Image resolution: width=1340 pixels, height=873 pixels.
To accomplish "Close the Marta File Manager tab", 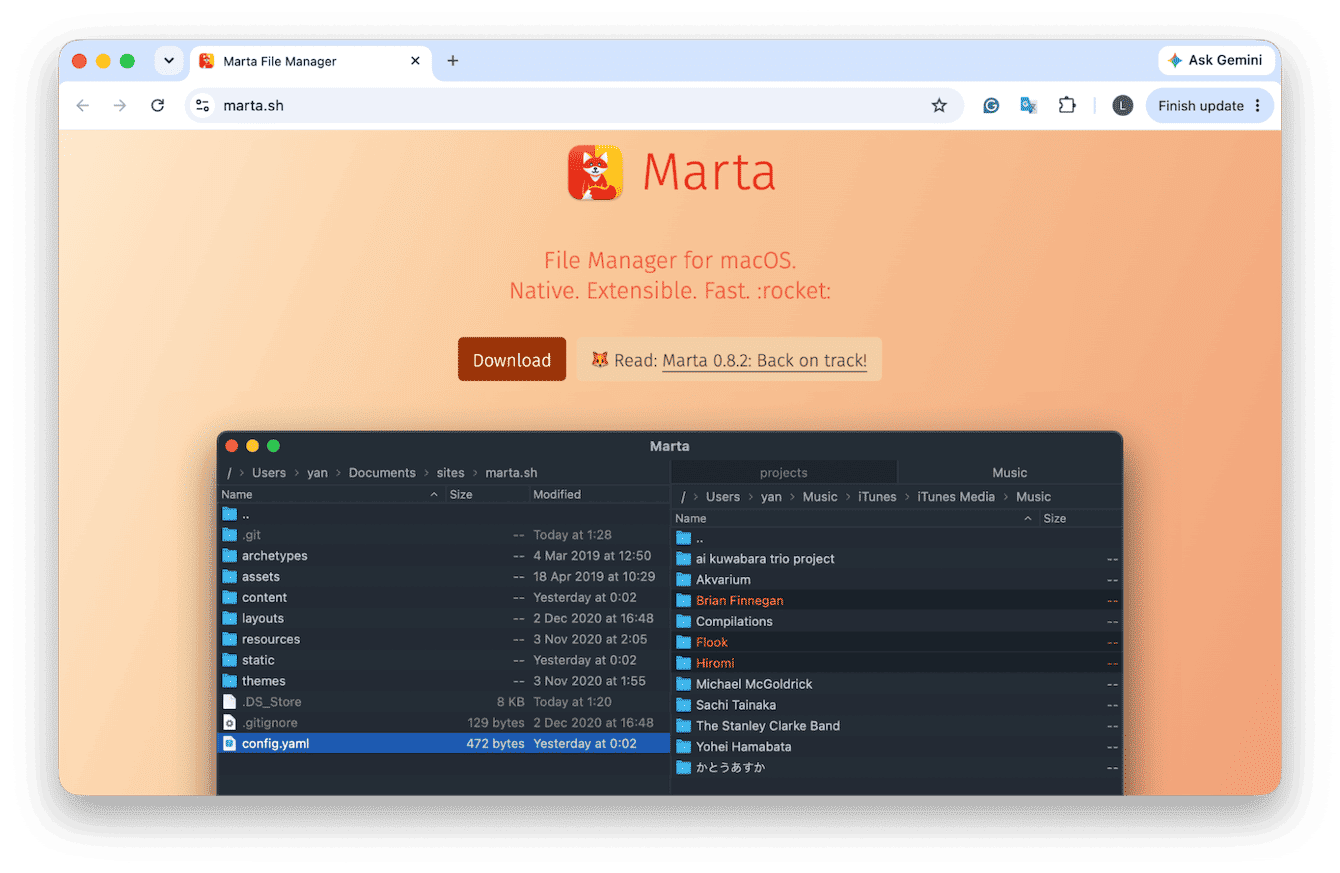I will (x=415, y=61).
